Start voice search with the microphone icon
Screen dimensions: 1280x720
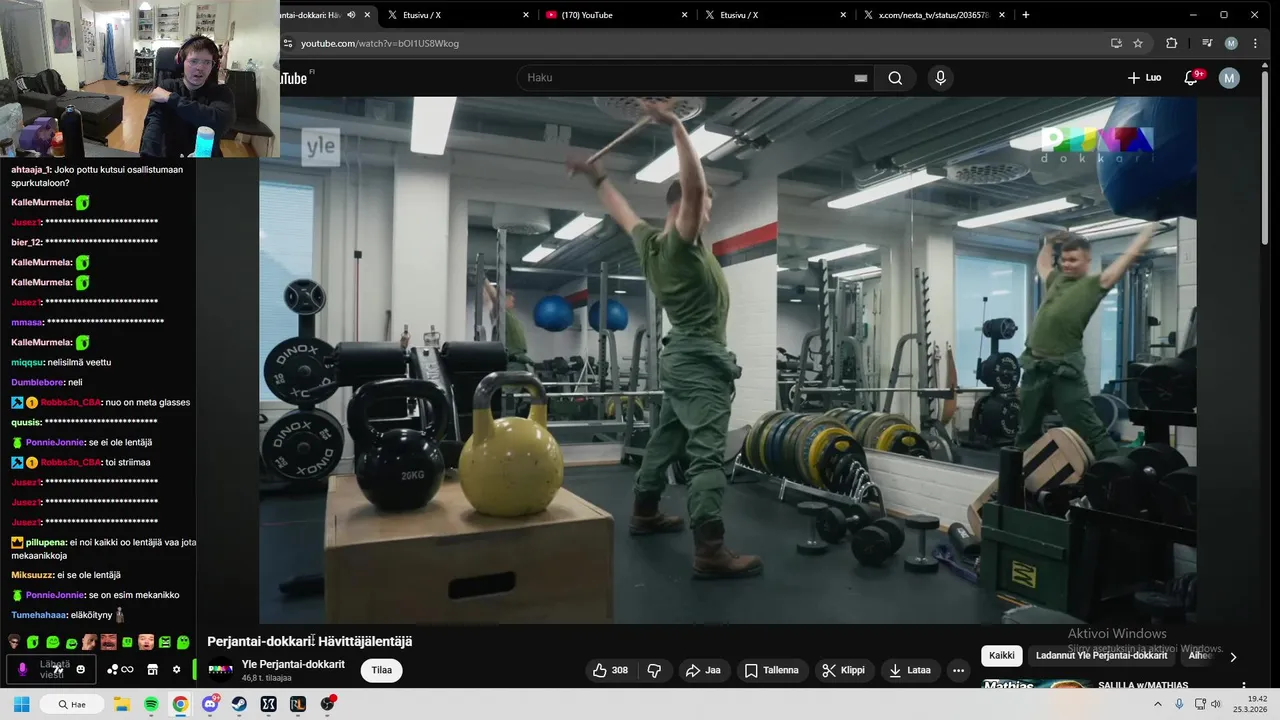pyautogui.click(x=940, y=78)
